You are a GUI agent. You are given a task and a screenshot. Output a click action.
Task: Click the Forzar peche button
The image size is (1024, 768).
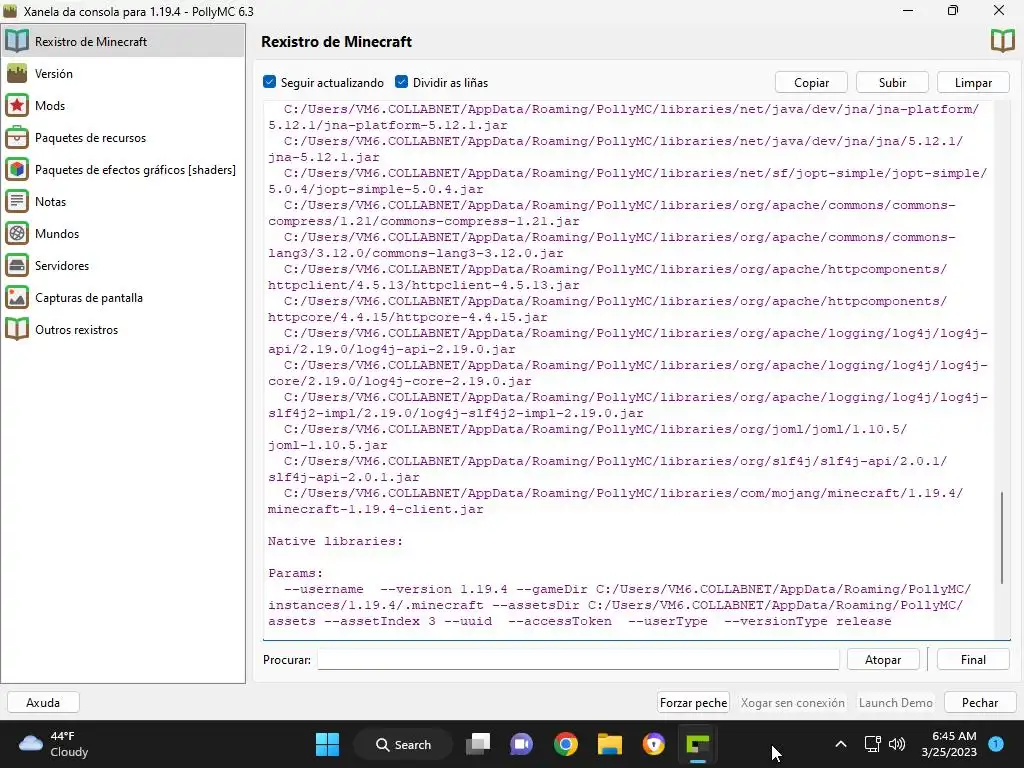coord(693,703)
